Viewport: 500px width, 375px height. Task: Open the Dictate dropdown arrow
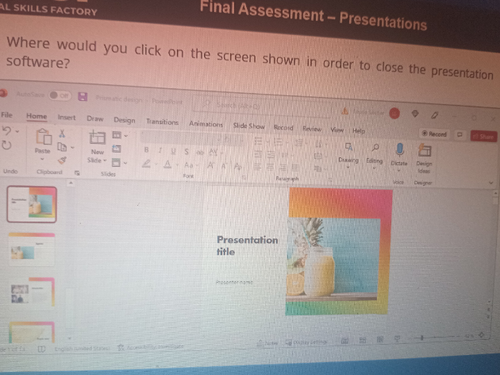(399, 170)
